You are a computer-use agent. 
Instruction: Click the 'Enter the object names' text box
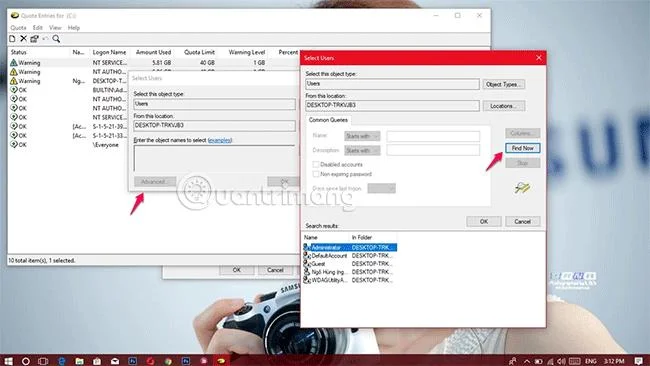tap(214, 158)
